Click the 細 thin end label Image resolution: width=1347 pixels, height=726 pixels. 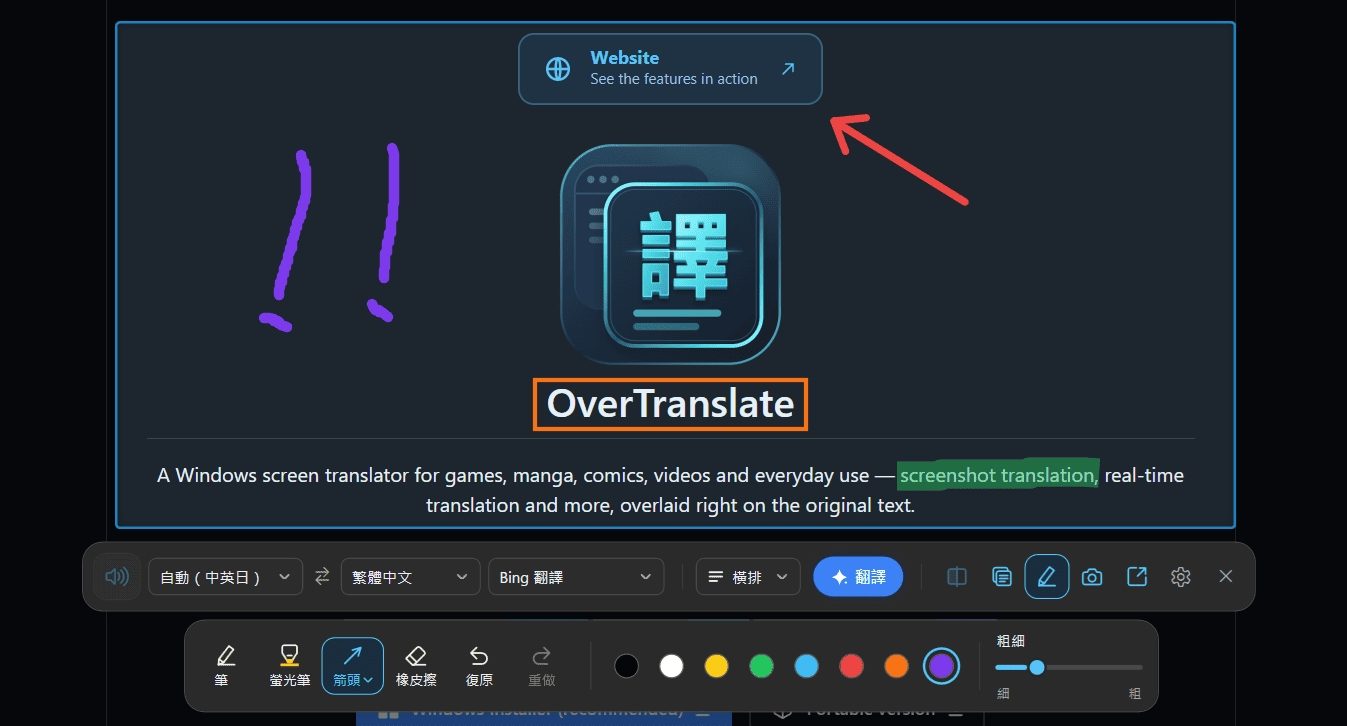pyautogui.click(x=1003, y=692)
